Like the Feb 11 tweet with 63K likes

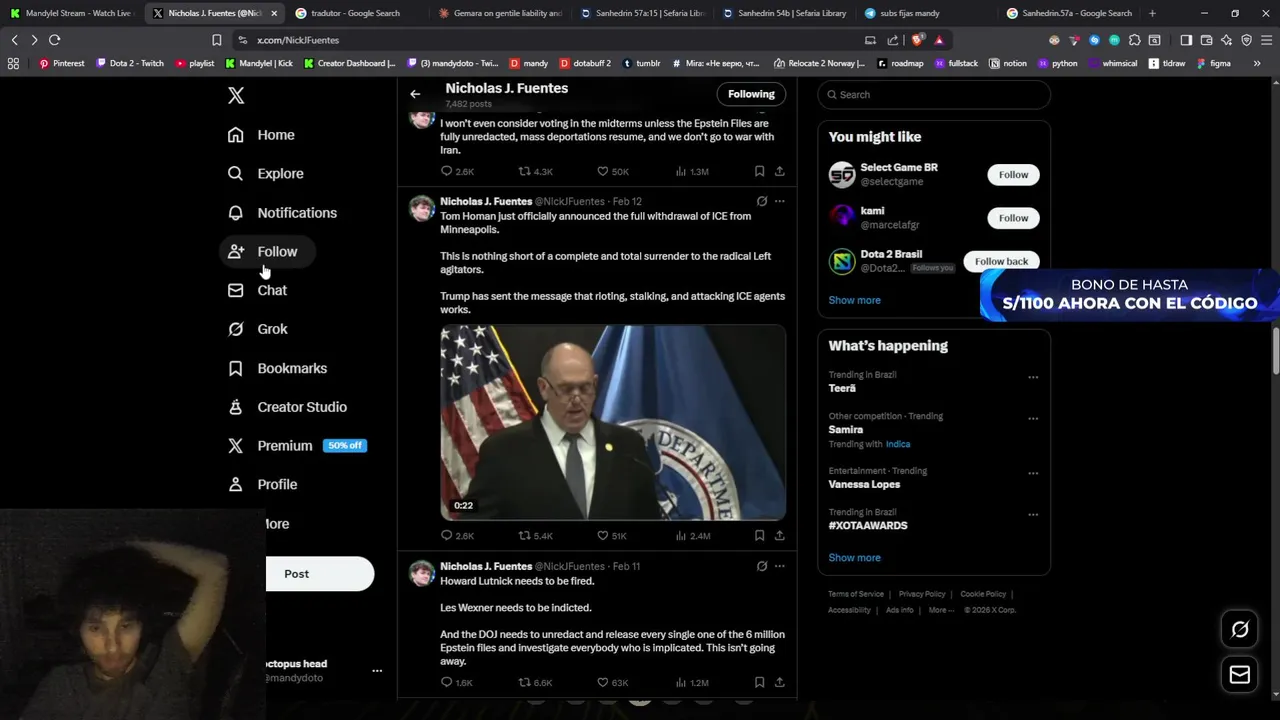click(x=603, y=683)
